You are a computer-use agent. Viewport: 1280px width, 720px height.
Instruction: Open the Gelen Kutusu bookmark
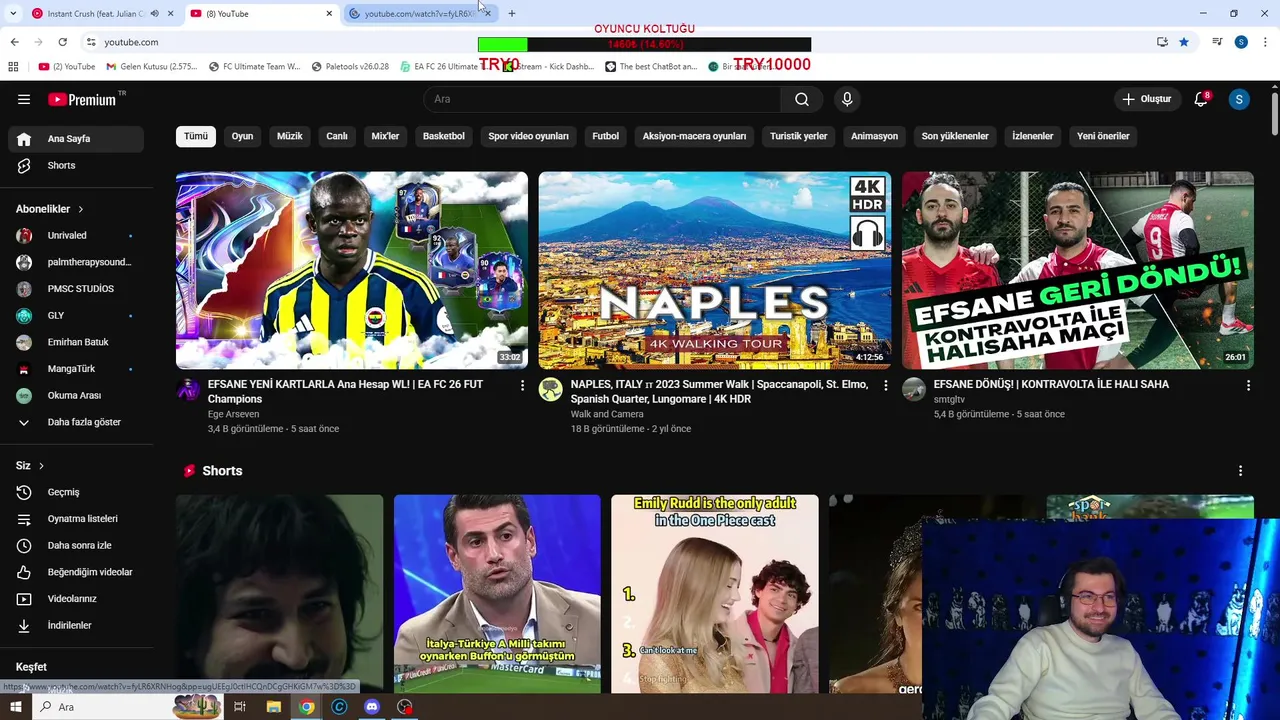(x=150, y=67)
